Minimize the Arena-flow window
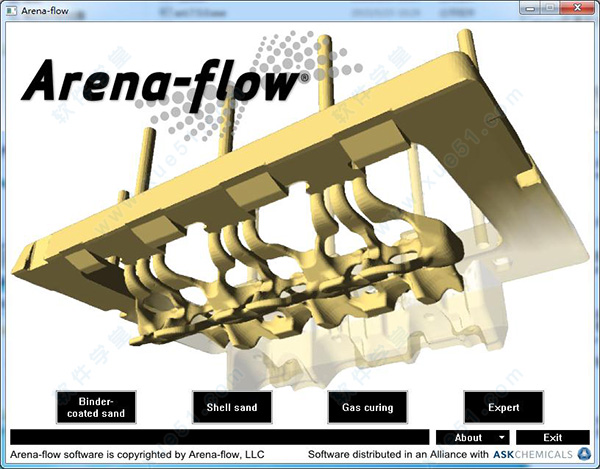The image size is (600, 469). pos(530,8)
